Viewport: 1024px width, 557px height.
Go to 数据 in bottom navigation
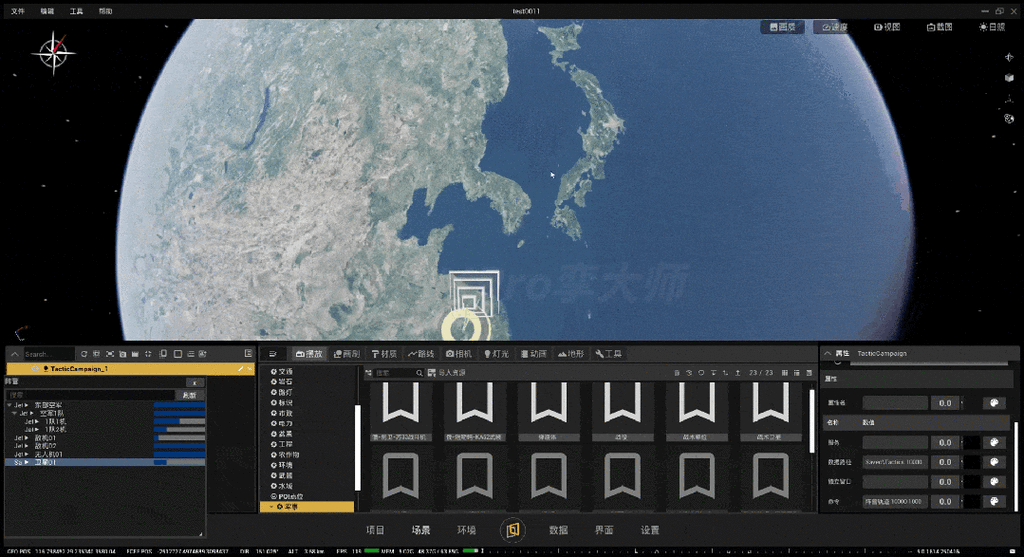click(x=558, y=530)
